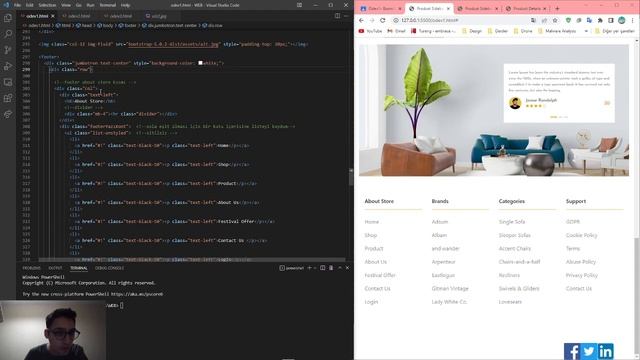The image size is (640, 360).
Task: Open Source Control view in activity bar
Action: (8, 50)
